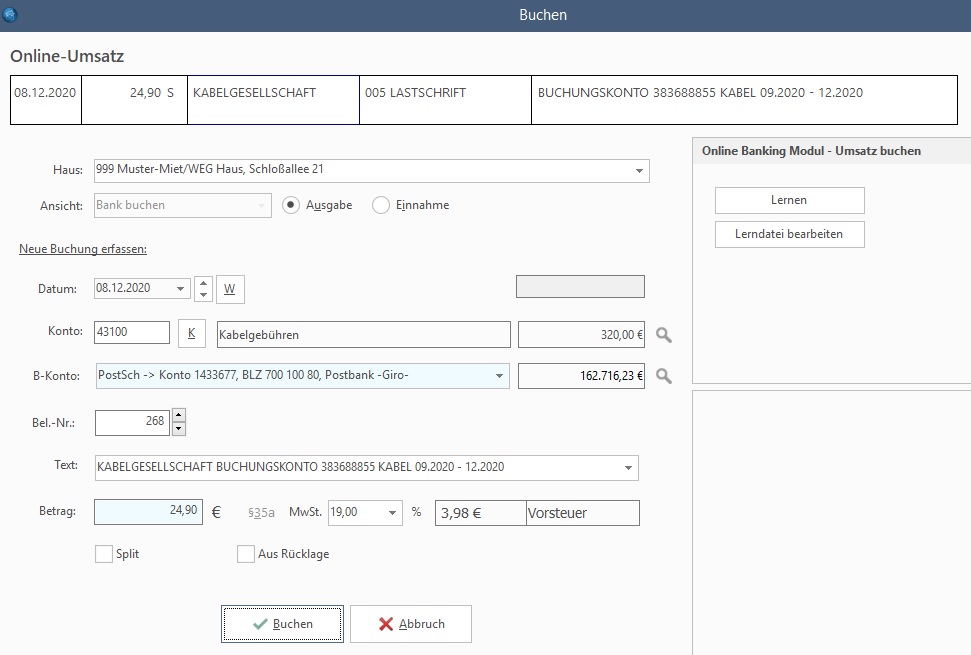The image size is (971, 655).
Task: Decrease the Bel.-Nr. with the down arrow
Action: click(179, 429)
